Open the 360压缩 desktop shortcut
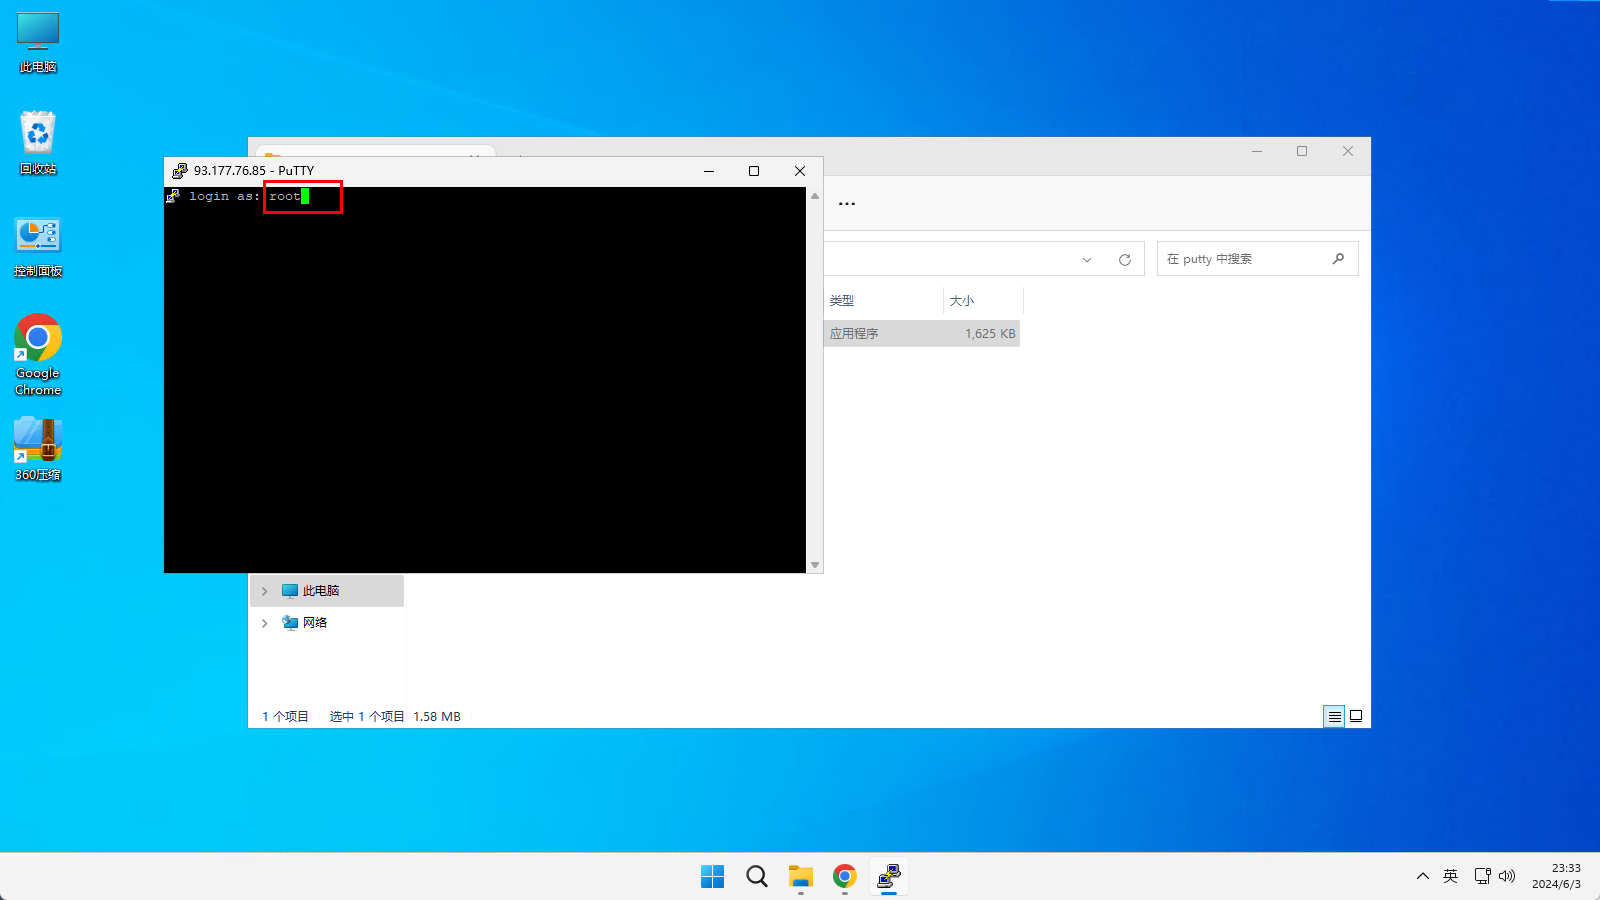The width and height of the screenshot is (1600, 900). pyautogui.click(x=38, y=449)
